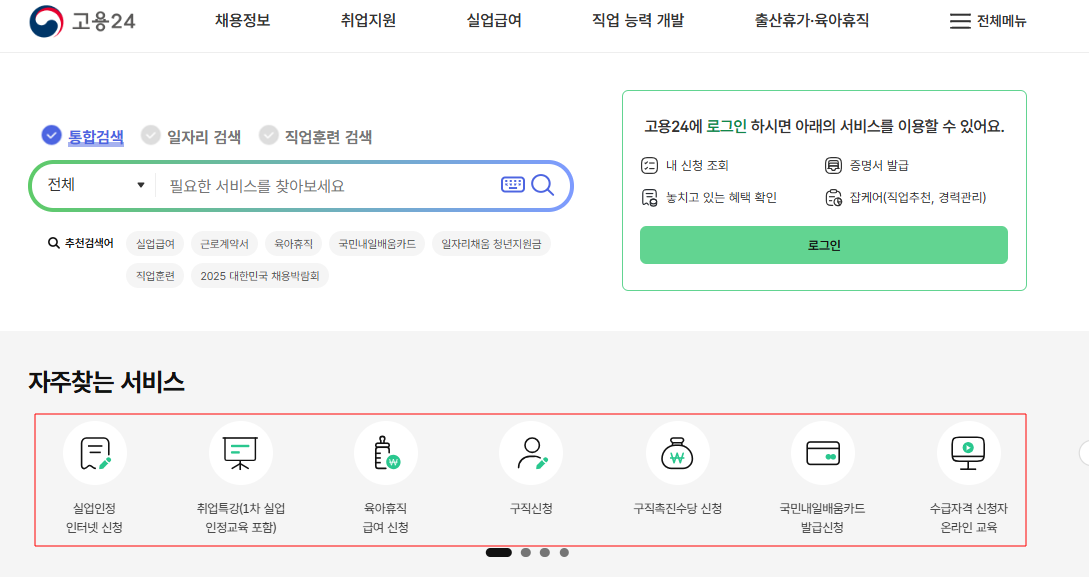Click the 증명서 발급 text

(x=879, y=165)
